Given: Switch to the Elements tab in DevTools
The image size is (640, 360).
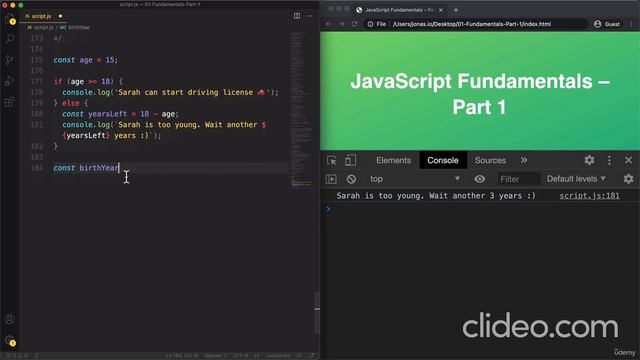Looking at the screenshot, I should point(393,160).
